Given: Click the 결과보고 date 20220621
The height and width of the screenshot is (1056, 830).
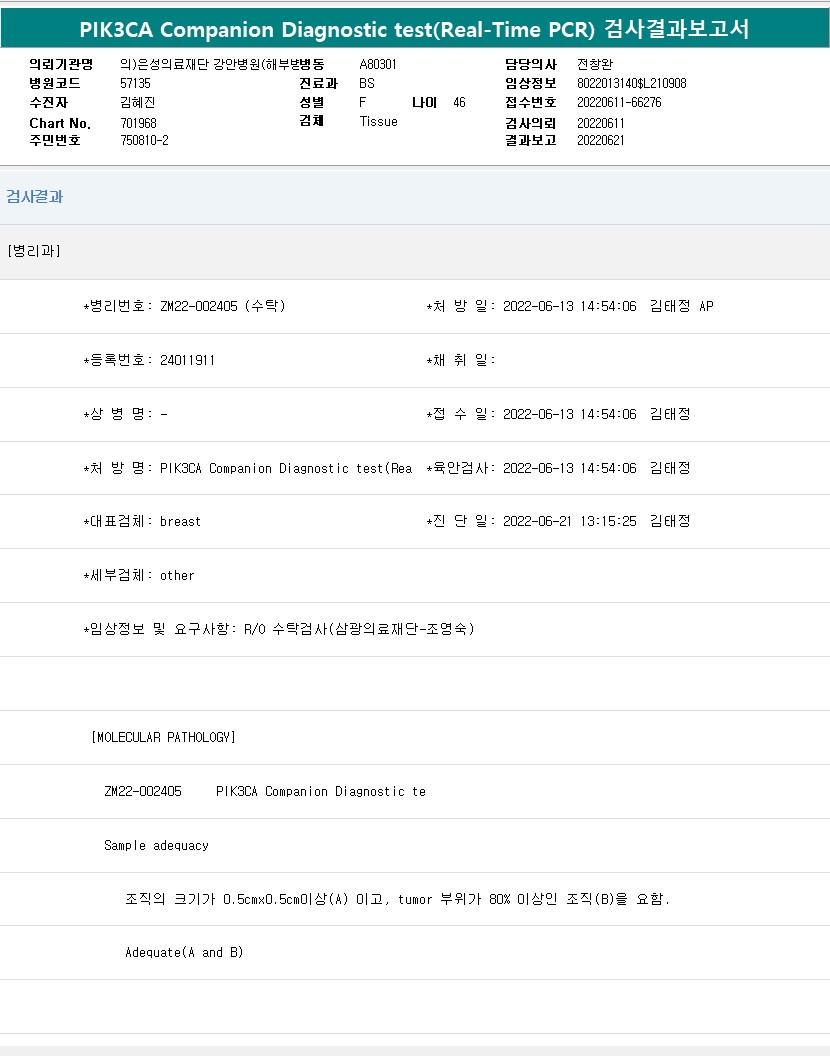Looking at the screenshot, I should (x=601, y=140).
